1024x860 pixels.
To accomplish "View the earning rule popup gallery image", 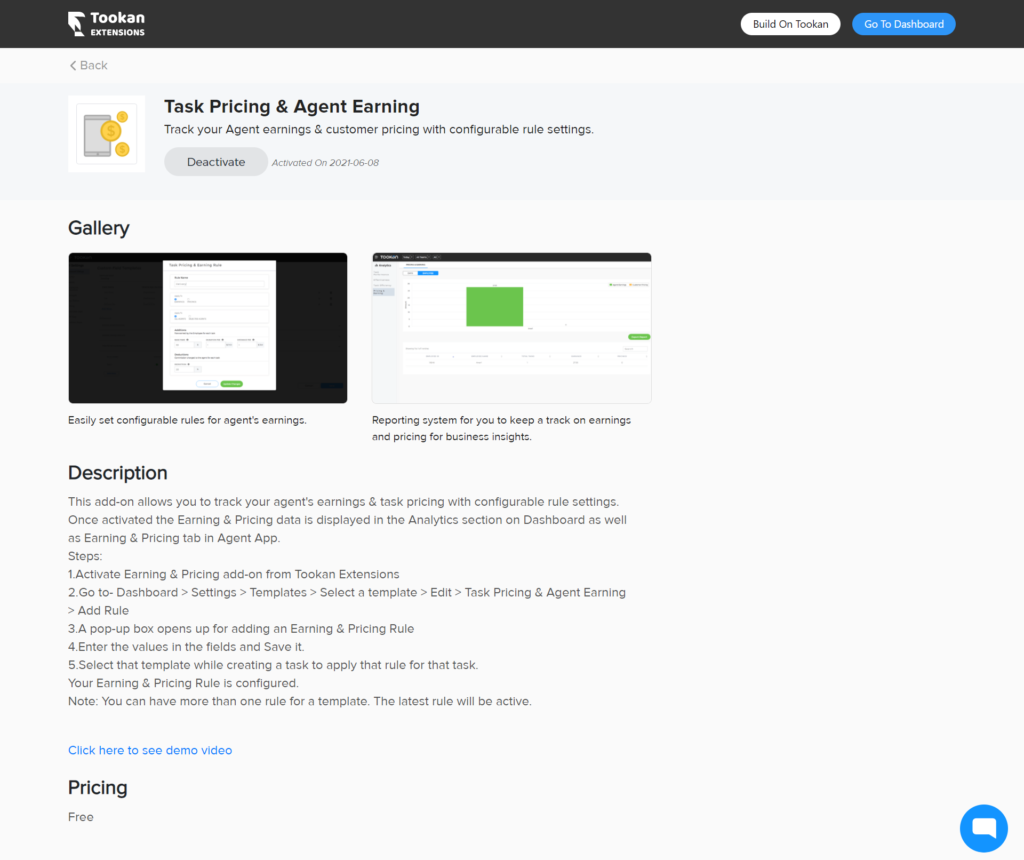I will pos(208,328).
